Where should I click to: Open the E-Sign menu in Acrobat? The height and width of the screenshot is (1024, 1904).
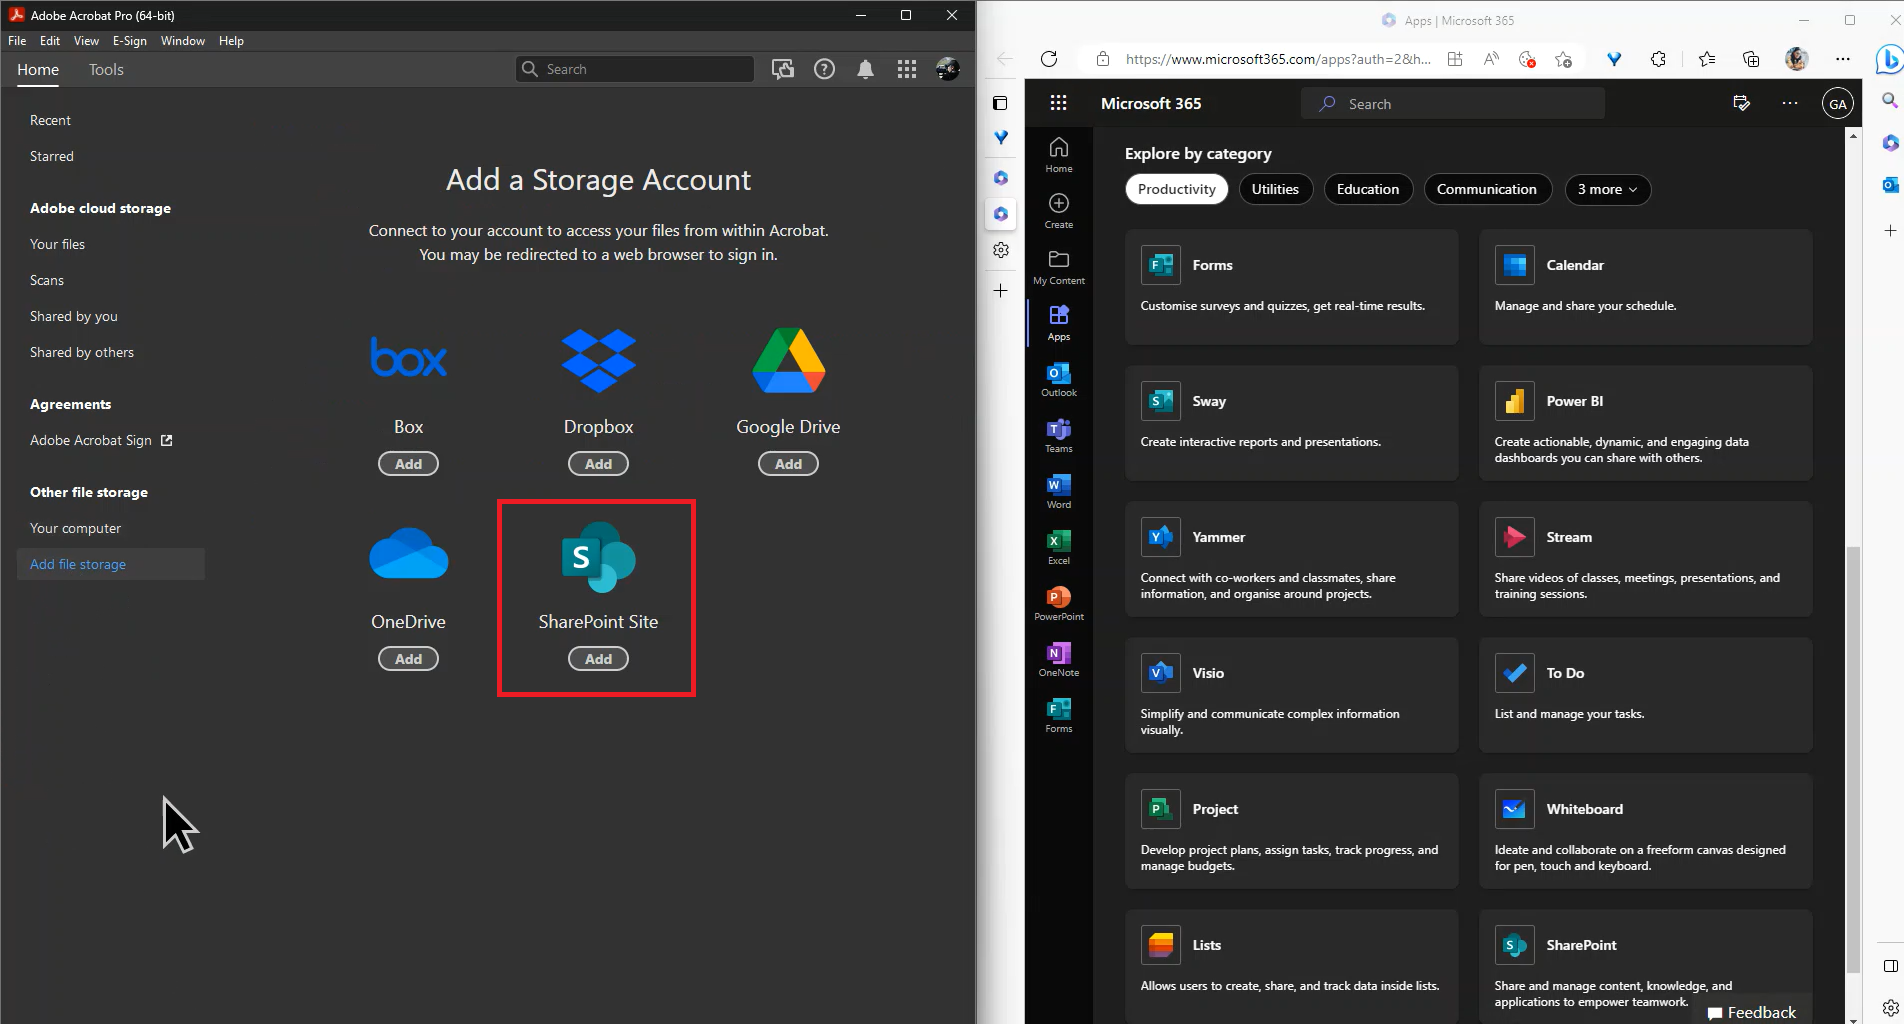[129, 41]
